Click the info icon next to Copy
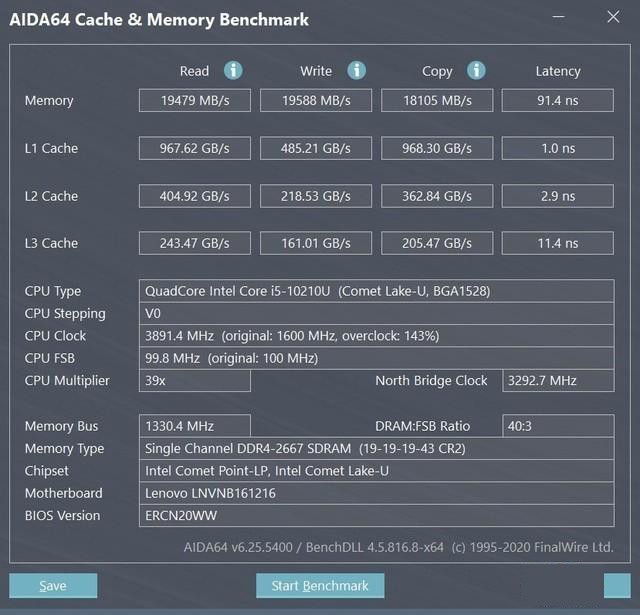This screenshot has height=615, width=640. coord(476,71)
